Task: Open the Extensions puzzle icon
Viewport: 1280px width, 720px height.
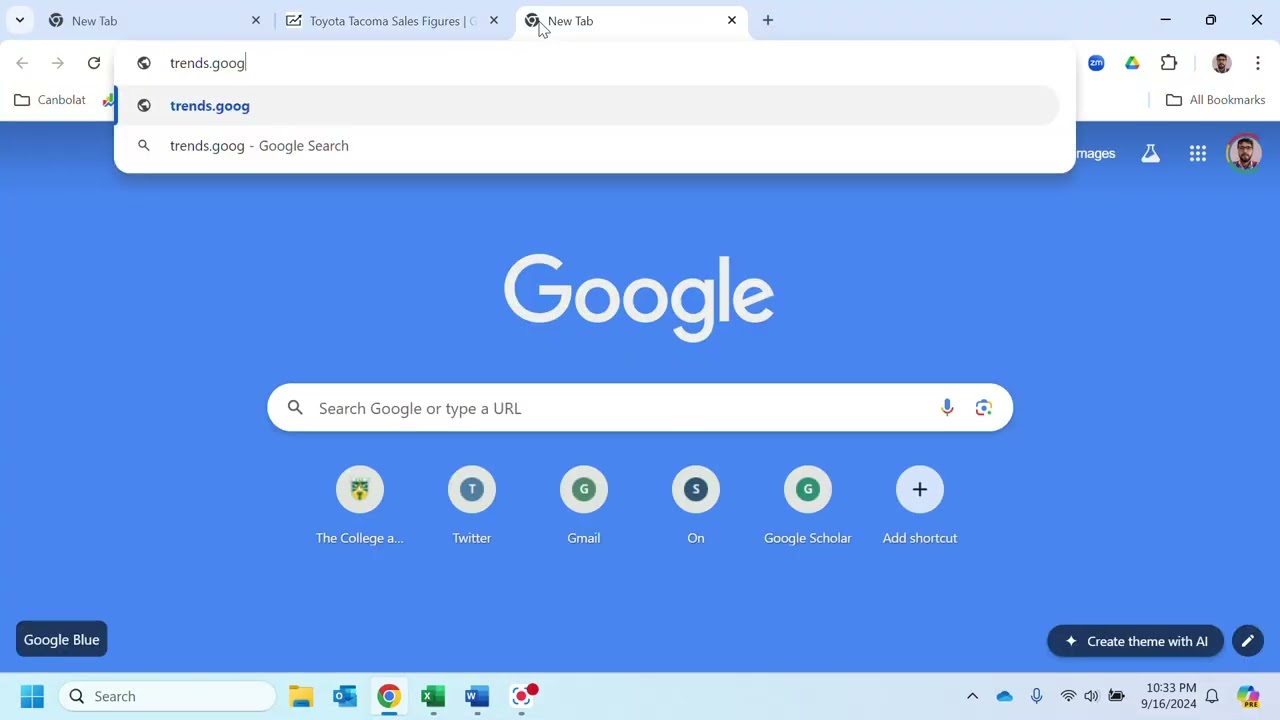Action: (x=1169, y=63)
